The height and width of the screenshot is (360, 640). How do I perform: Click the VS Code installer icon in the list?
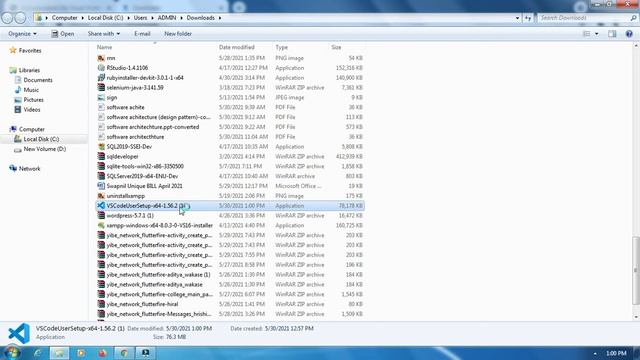tap(101, 206)
